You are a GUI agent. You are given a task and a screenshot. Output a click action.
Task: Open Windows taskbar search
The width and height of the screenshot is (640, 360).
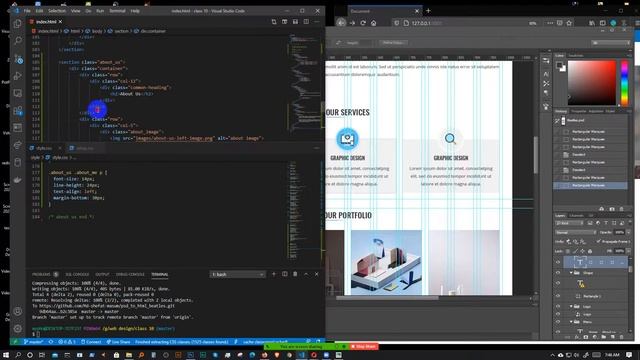(x=18, y=355)
